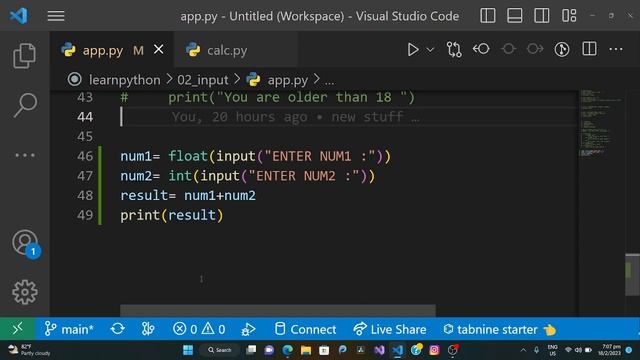640x360 pixels.
Task: Select the 02_input breadcrumb folder
Action: coord(203,80)
